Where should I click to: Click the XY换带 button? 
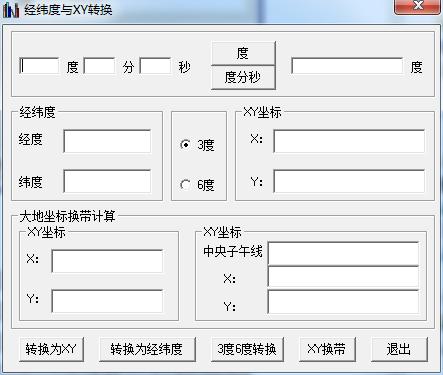327,349
